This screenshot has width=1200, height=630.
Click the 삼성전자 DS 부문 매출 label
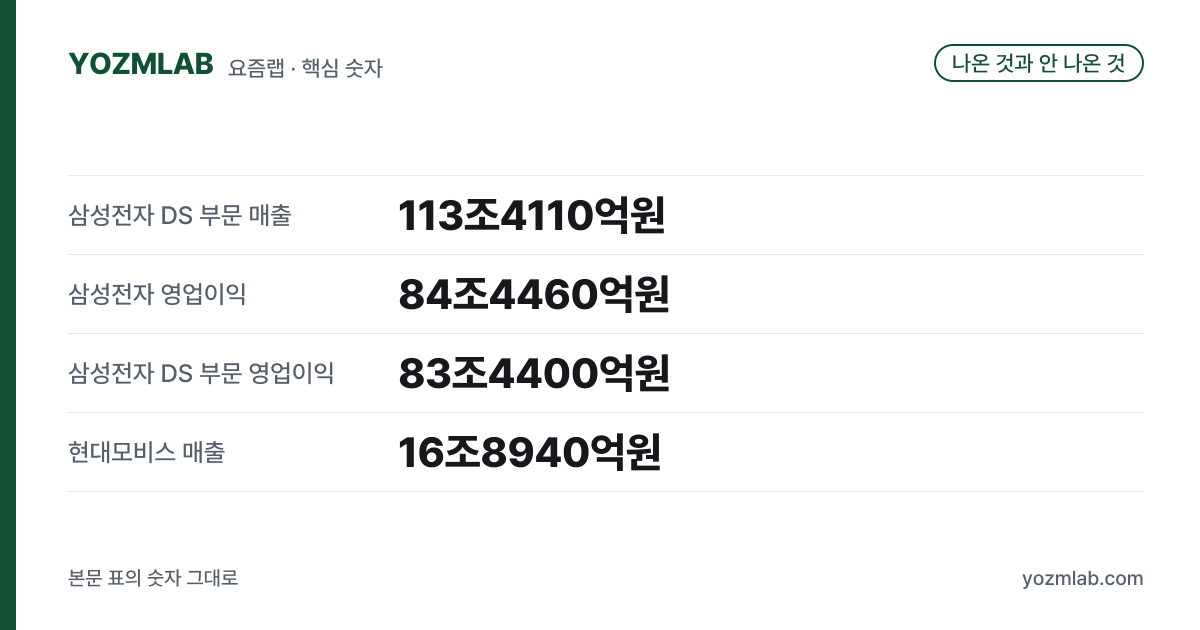[x=180, y=215]
